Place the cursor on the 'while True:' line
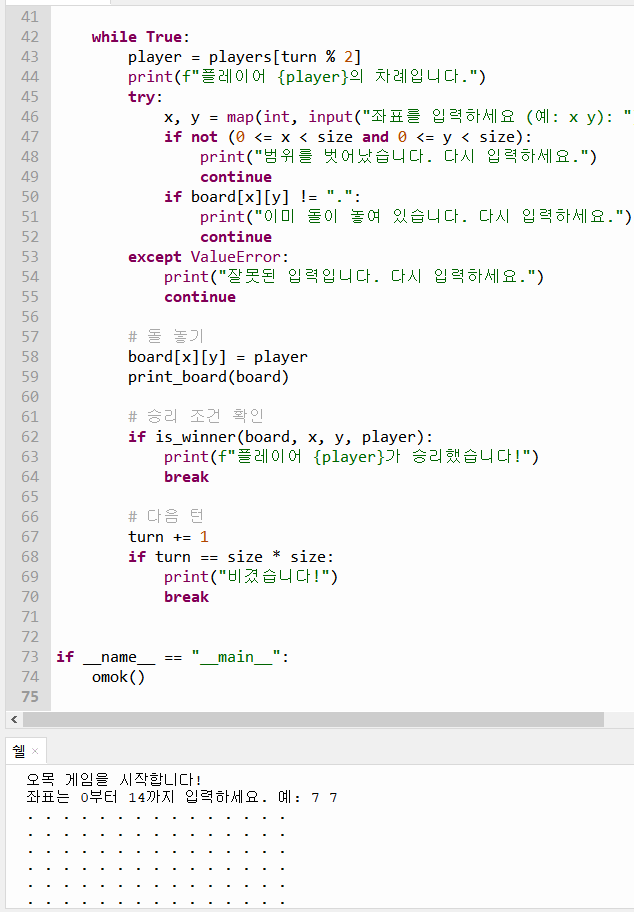 [140, 37]
